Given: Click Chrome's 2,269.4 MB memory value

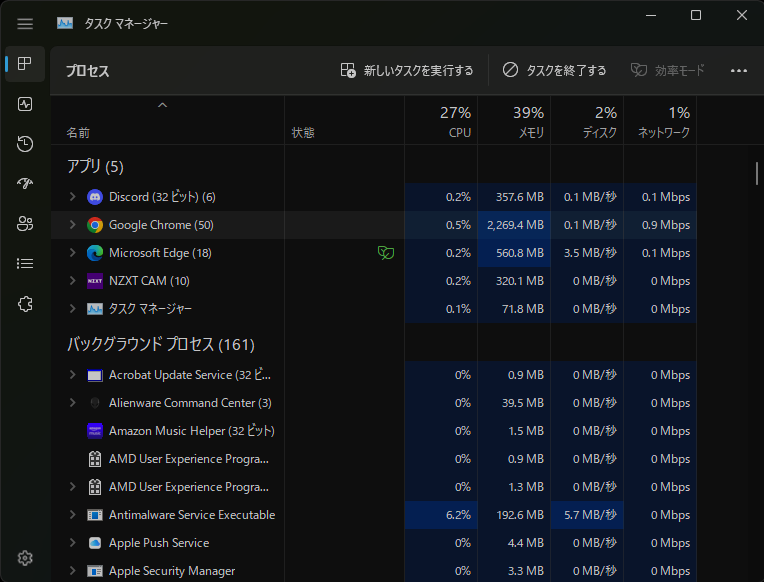Looking at the screenshot, I should point(515,225).
